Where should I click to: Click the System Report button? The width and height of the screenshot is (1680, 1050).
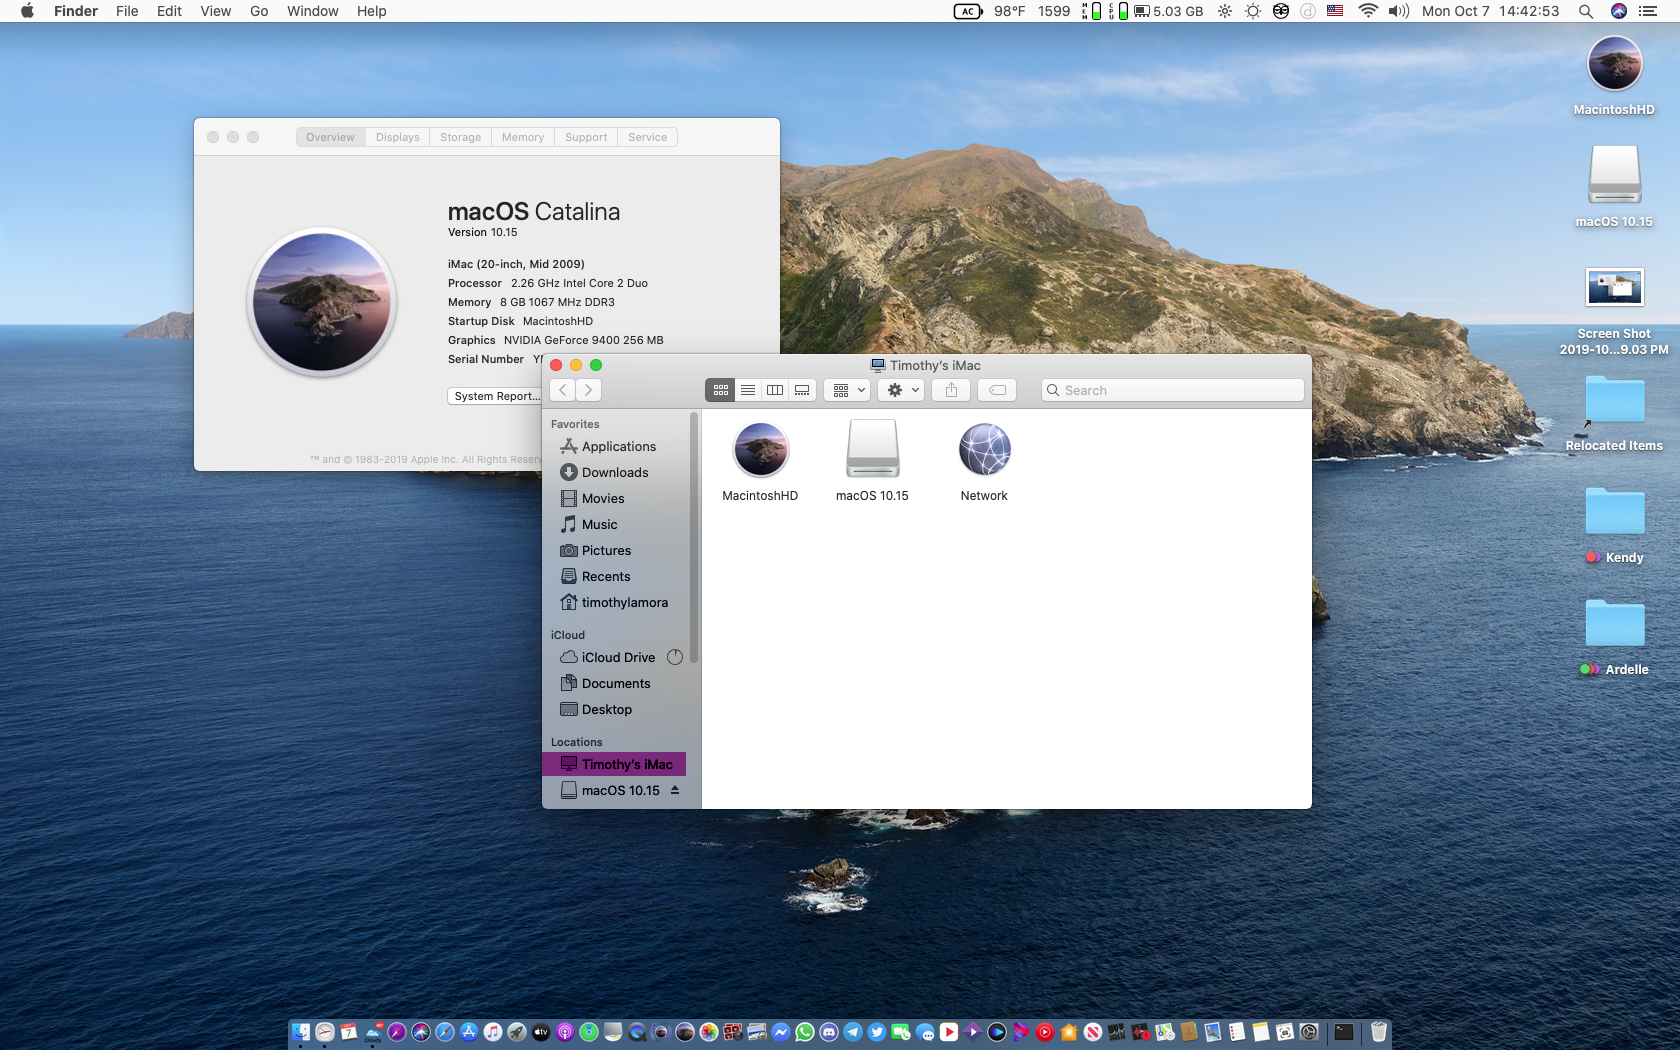496,396
